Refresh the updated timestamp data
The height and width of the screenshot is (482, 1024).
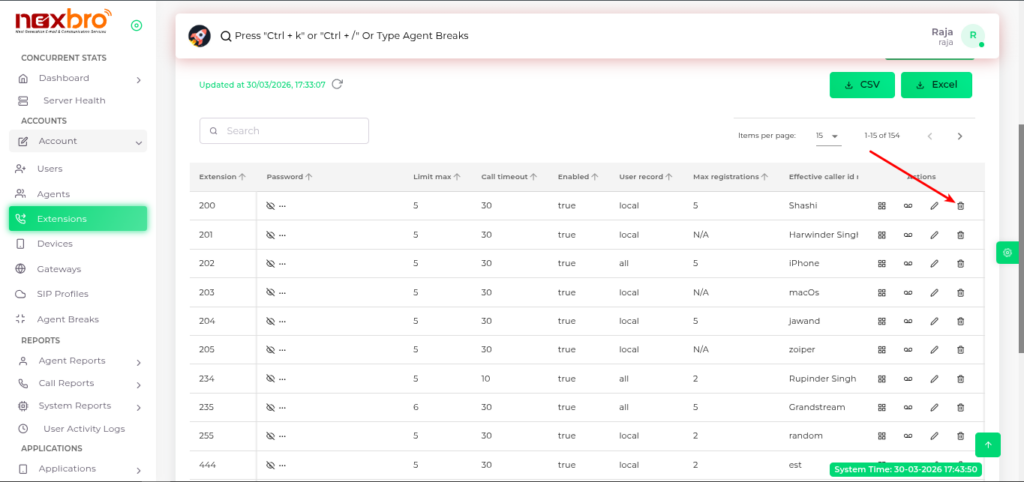click(338, 84)
